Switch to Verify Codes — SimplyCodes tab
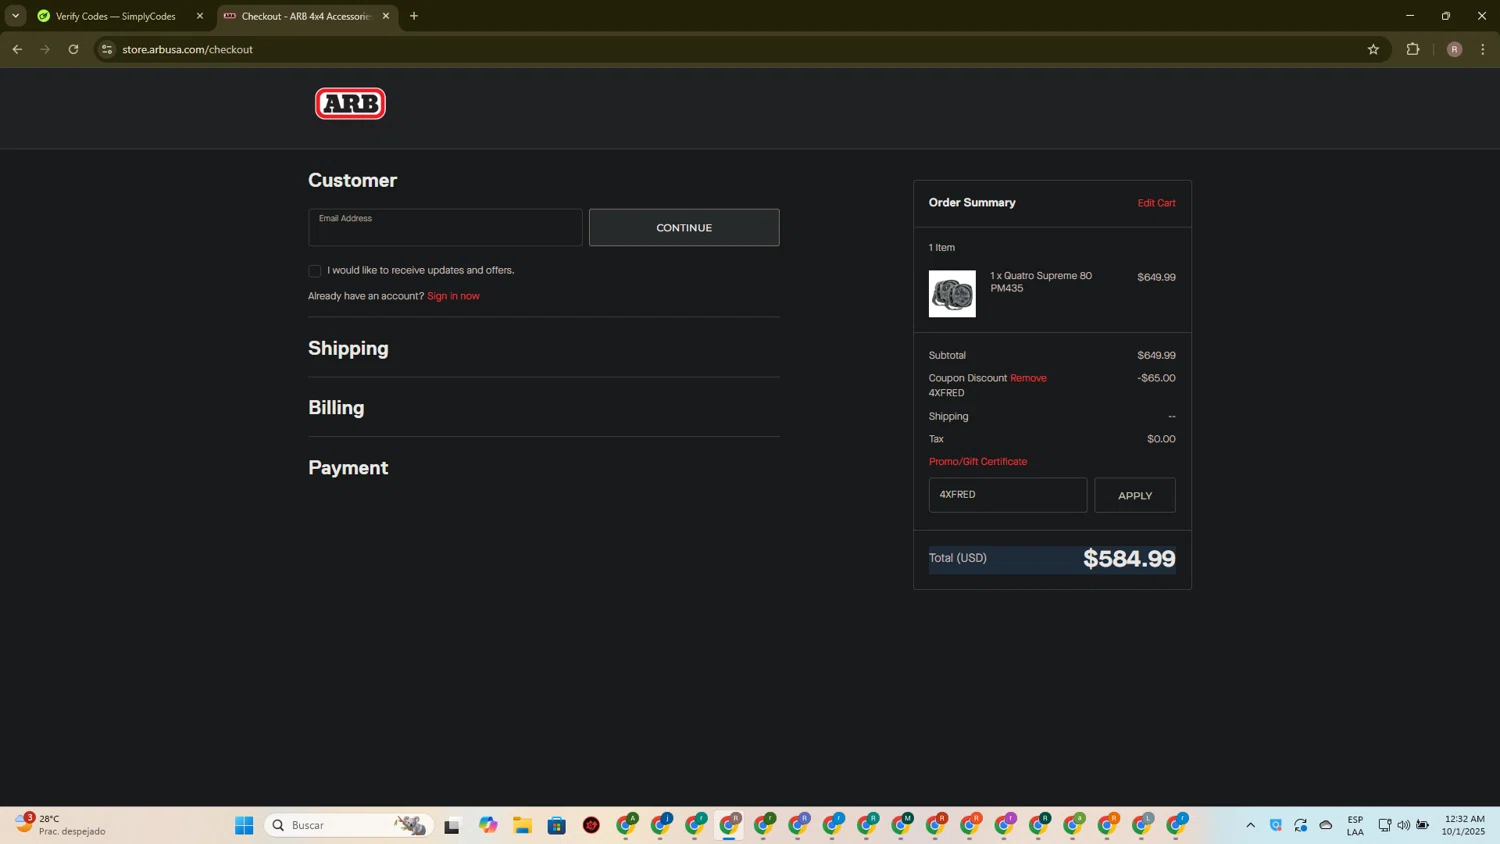This screenshot has height=844, width=1500. [115, 16]
